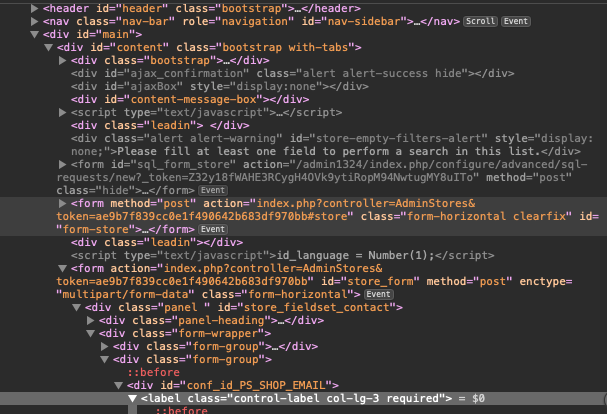Expand the first collapsed form-group div
The height and width of the screenshot is (414, 607).
click(x=104, y=346)
